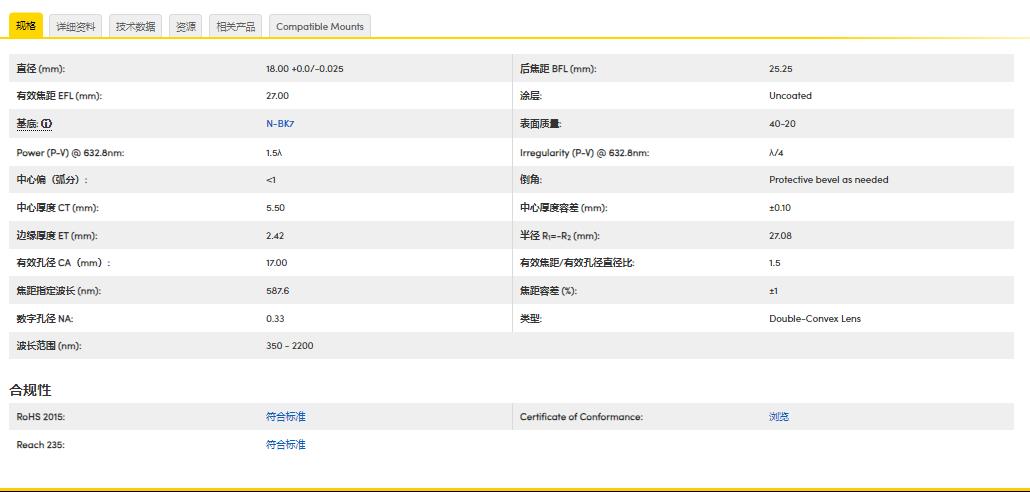Click the surface quality value 40-20
The image size is (1030, 492).
(x=782, y=124)
